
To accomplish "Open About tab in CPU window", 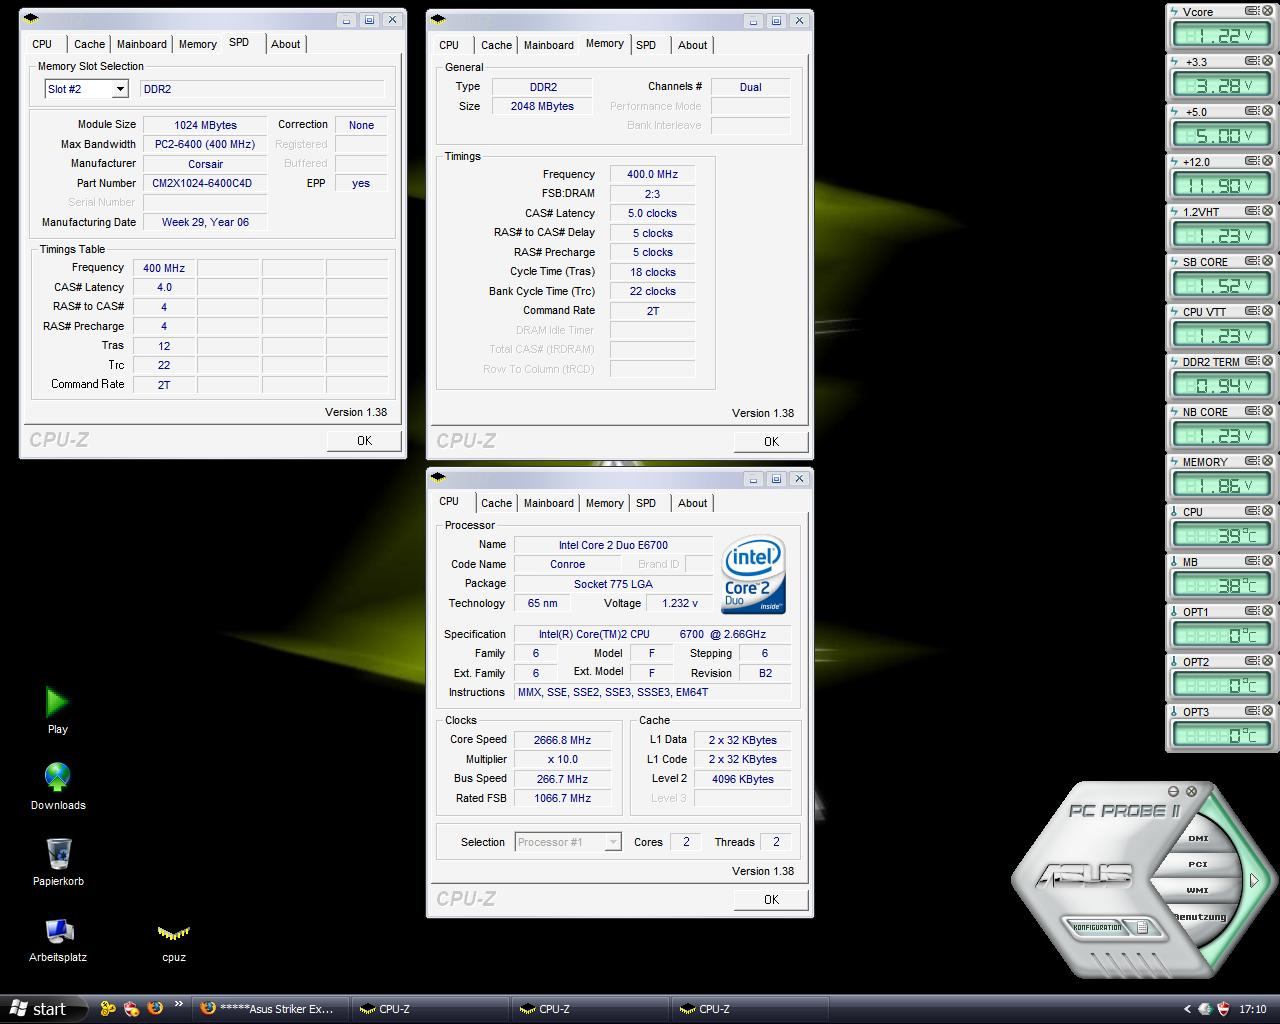I will (x=692, y=503).
